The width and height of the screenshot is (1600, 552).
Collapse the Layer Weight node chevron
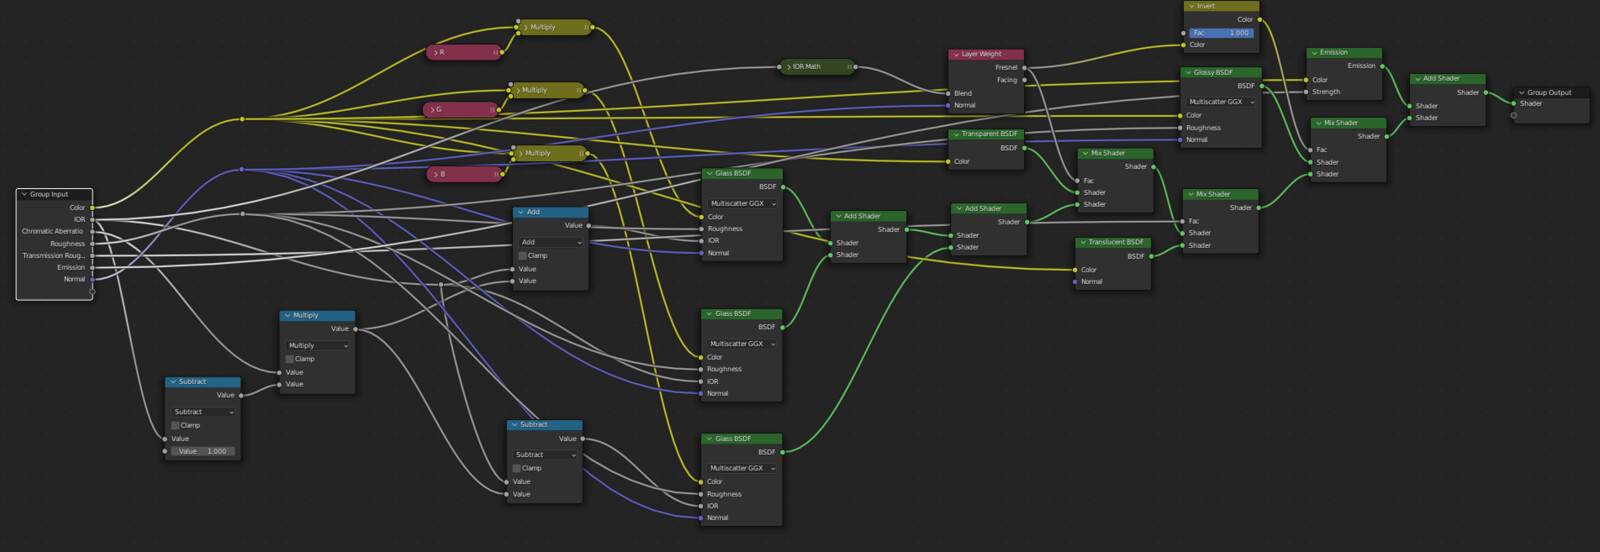click(956, 54)
